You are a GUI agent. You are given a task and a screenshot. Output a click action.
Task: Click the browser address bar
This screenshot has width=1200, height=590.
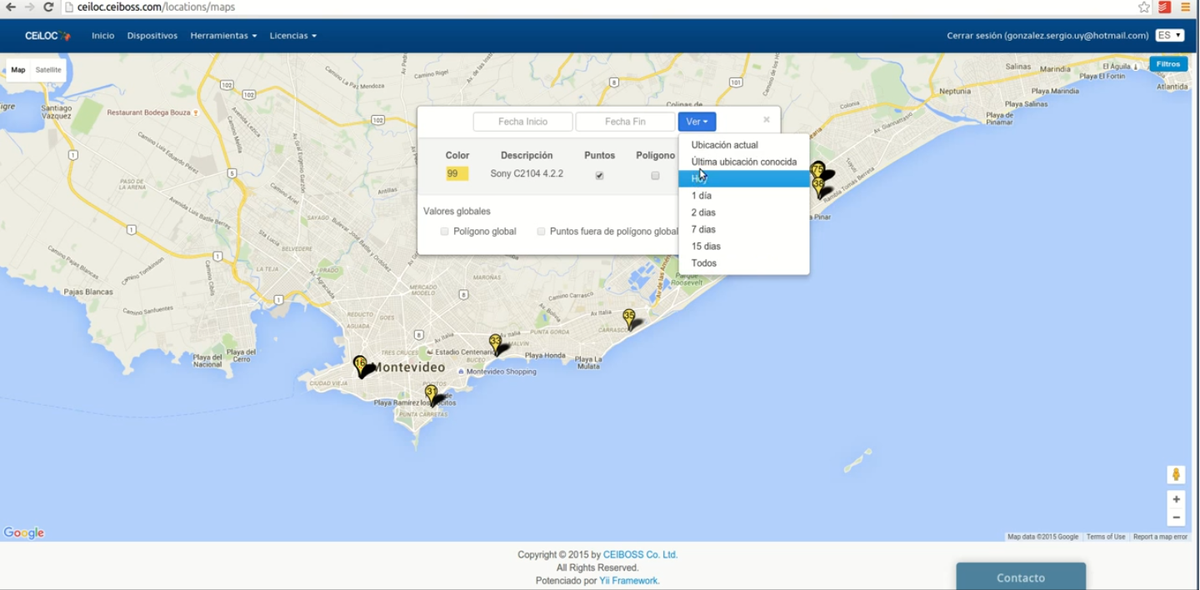(x=600, y=7)
